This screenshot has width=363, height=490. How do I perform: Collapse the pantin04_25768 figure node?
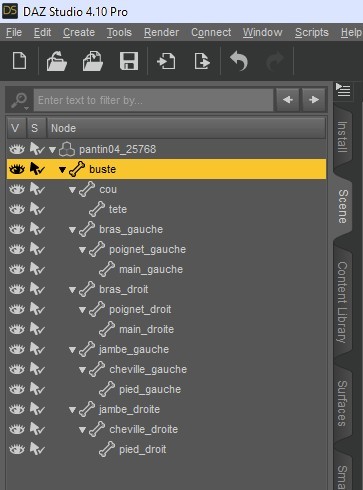coord(52,150)
